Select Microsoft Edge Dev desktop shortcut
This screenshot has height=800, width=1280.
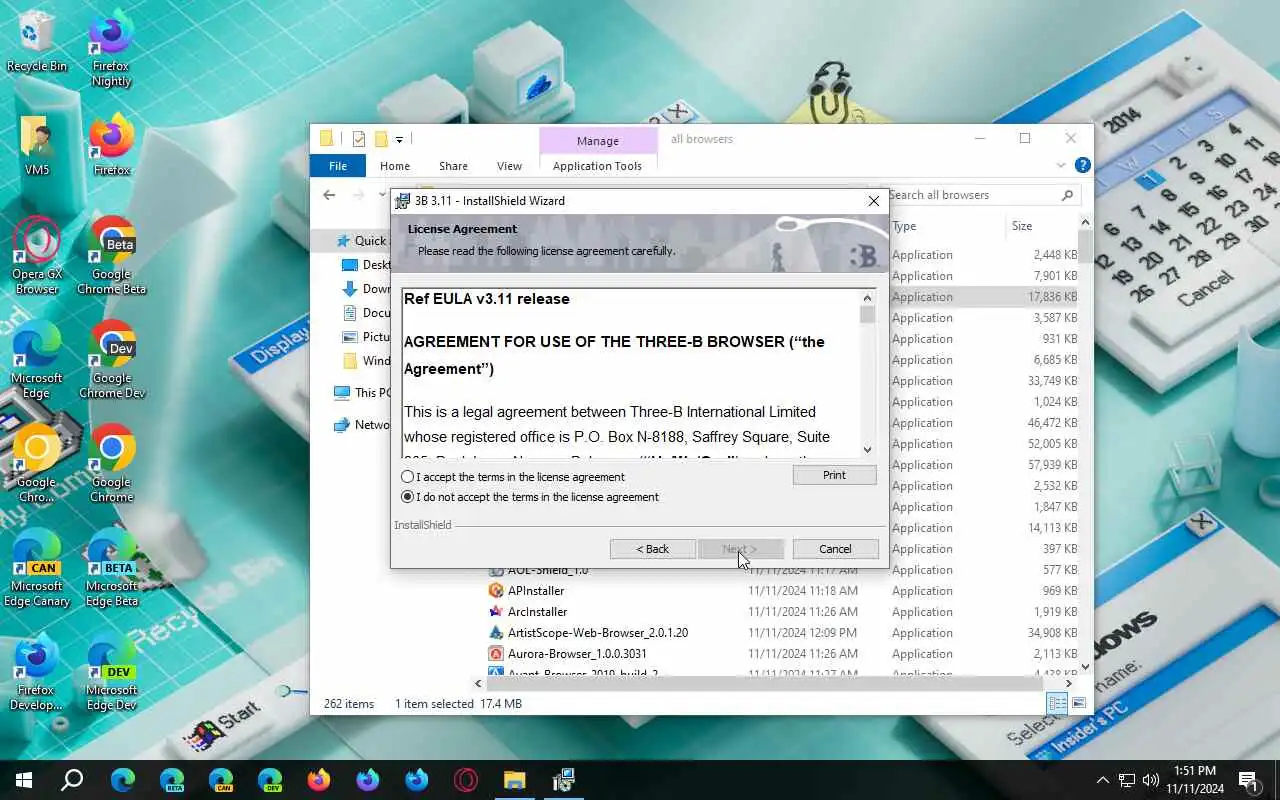tap(112, 672)
